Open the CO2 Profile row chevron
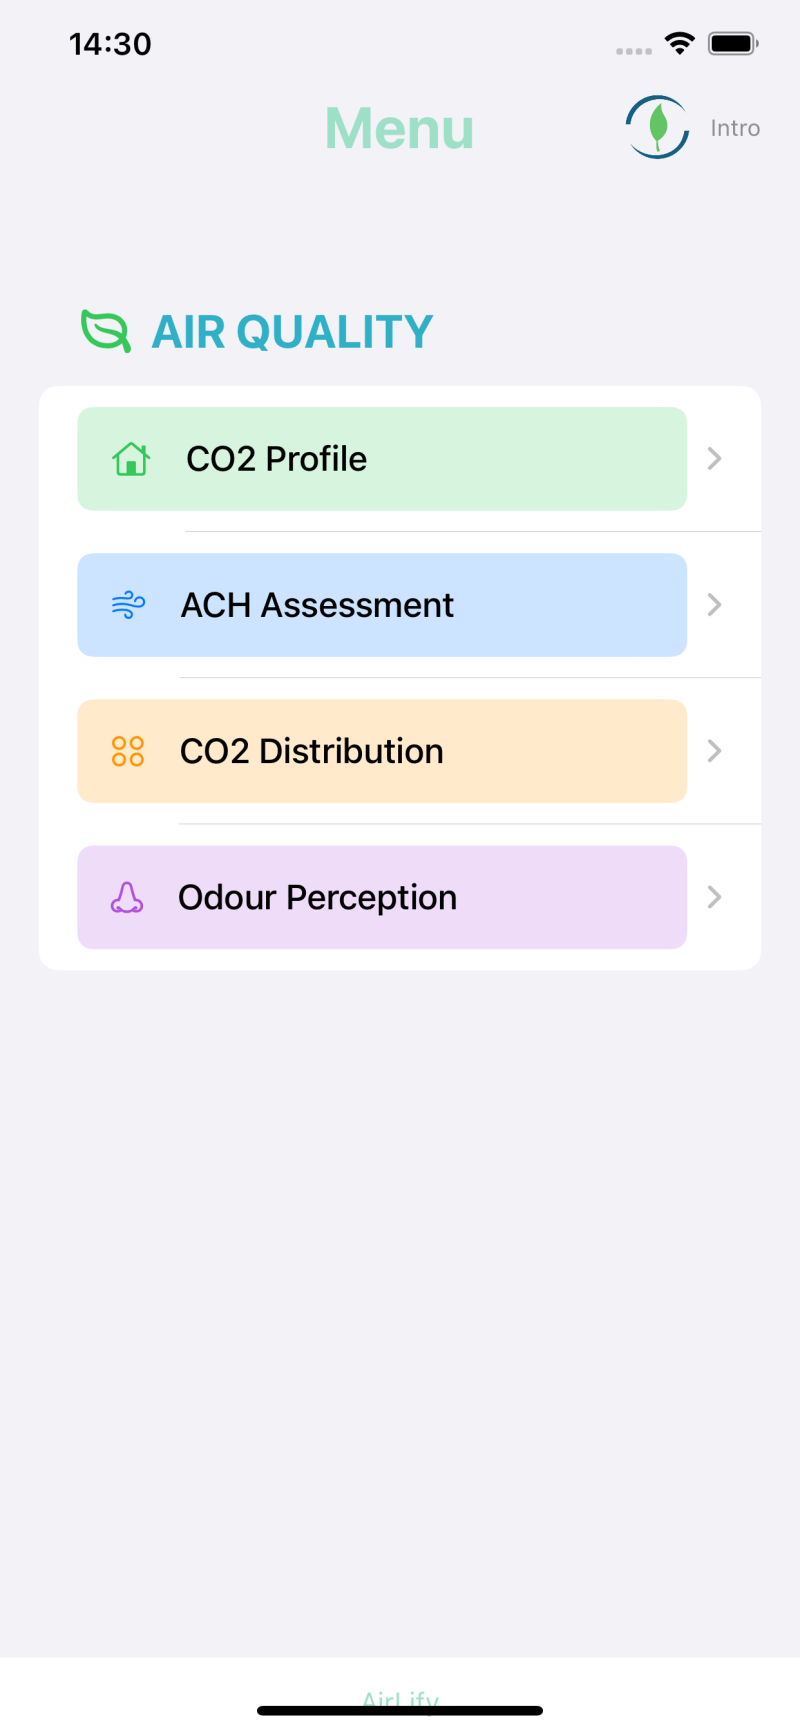Image resolution: width=800 pixels, height=1731 pixels. pyautogui.click(x=714, y=459)
